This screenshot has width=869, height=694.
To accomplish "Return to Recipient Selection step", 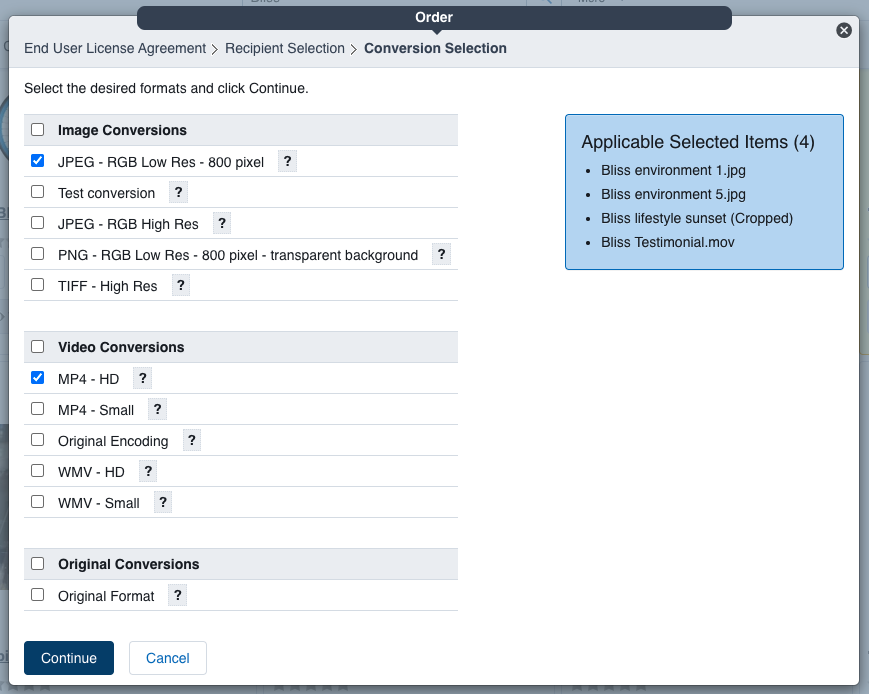I will [x=284, y=48].
